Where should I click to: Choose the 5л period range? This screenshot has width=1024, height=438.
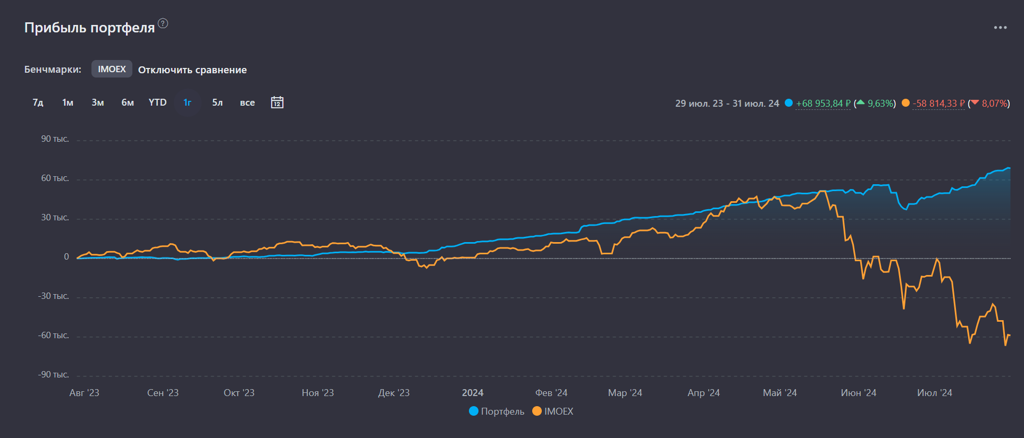point(217,102)
